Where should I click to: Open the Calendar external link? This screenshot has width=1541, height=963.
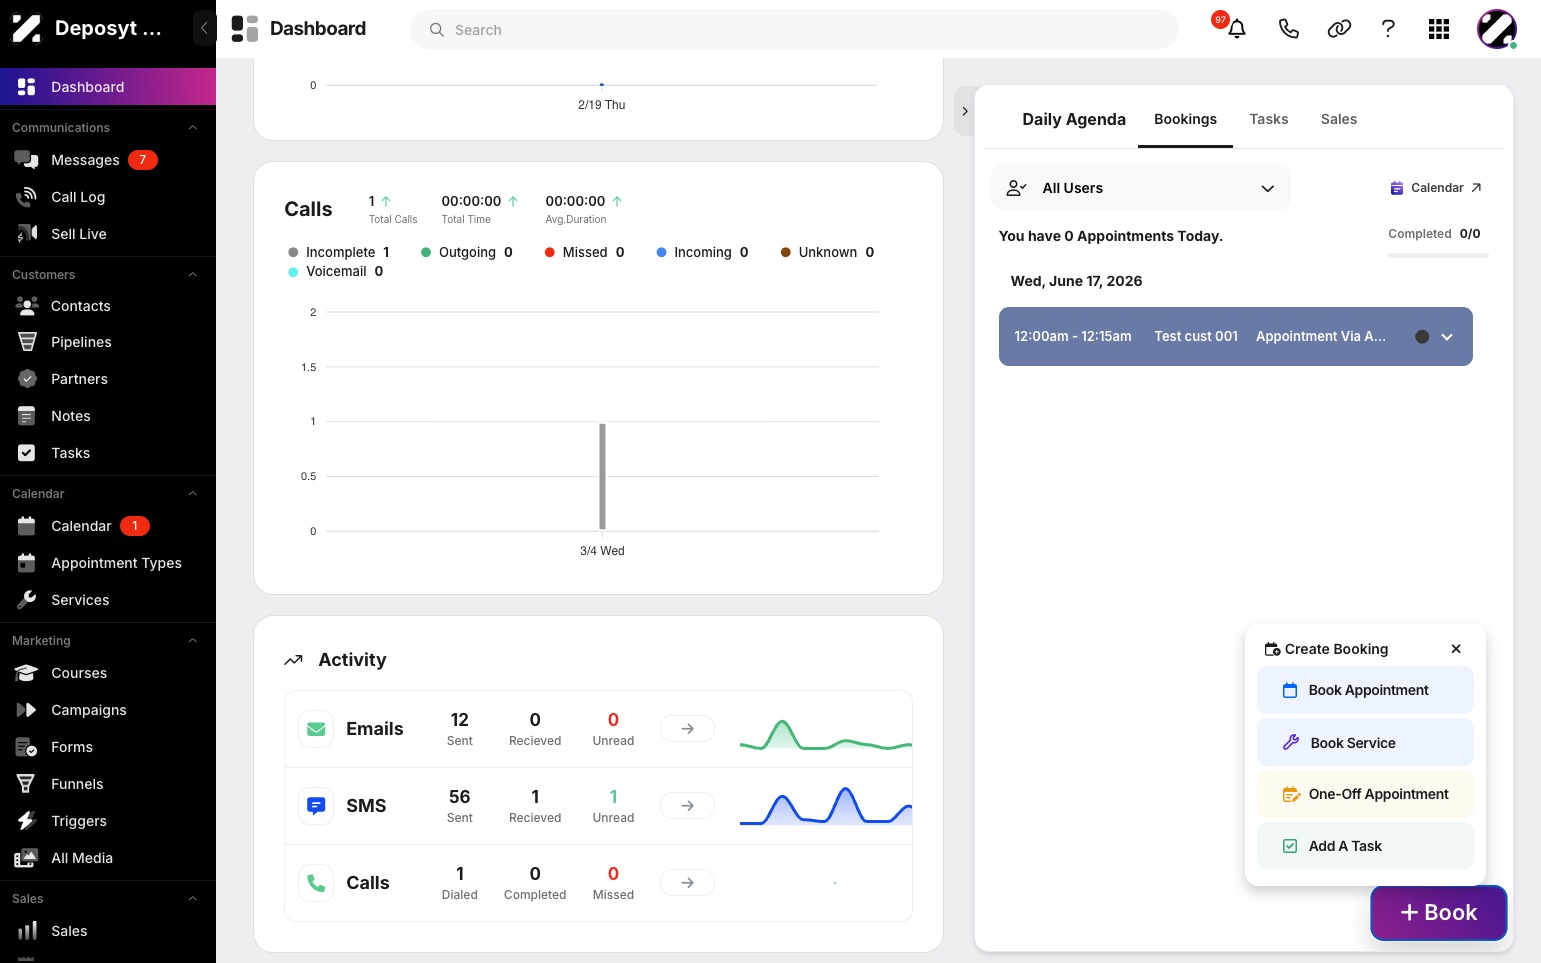(x=1436, y=188)
